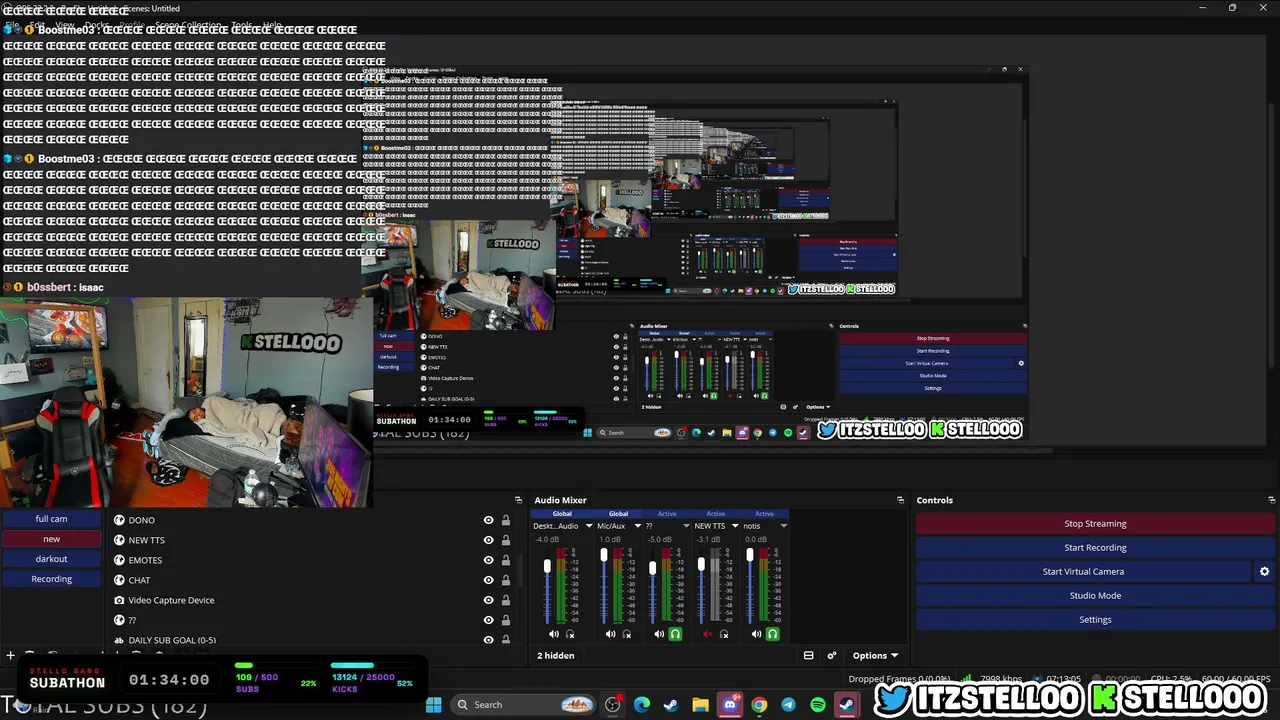Open NEW TTS channel dropdown arrow
The image size is (1280, 720).
click(x=735, y=526)
